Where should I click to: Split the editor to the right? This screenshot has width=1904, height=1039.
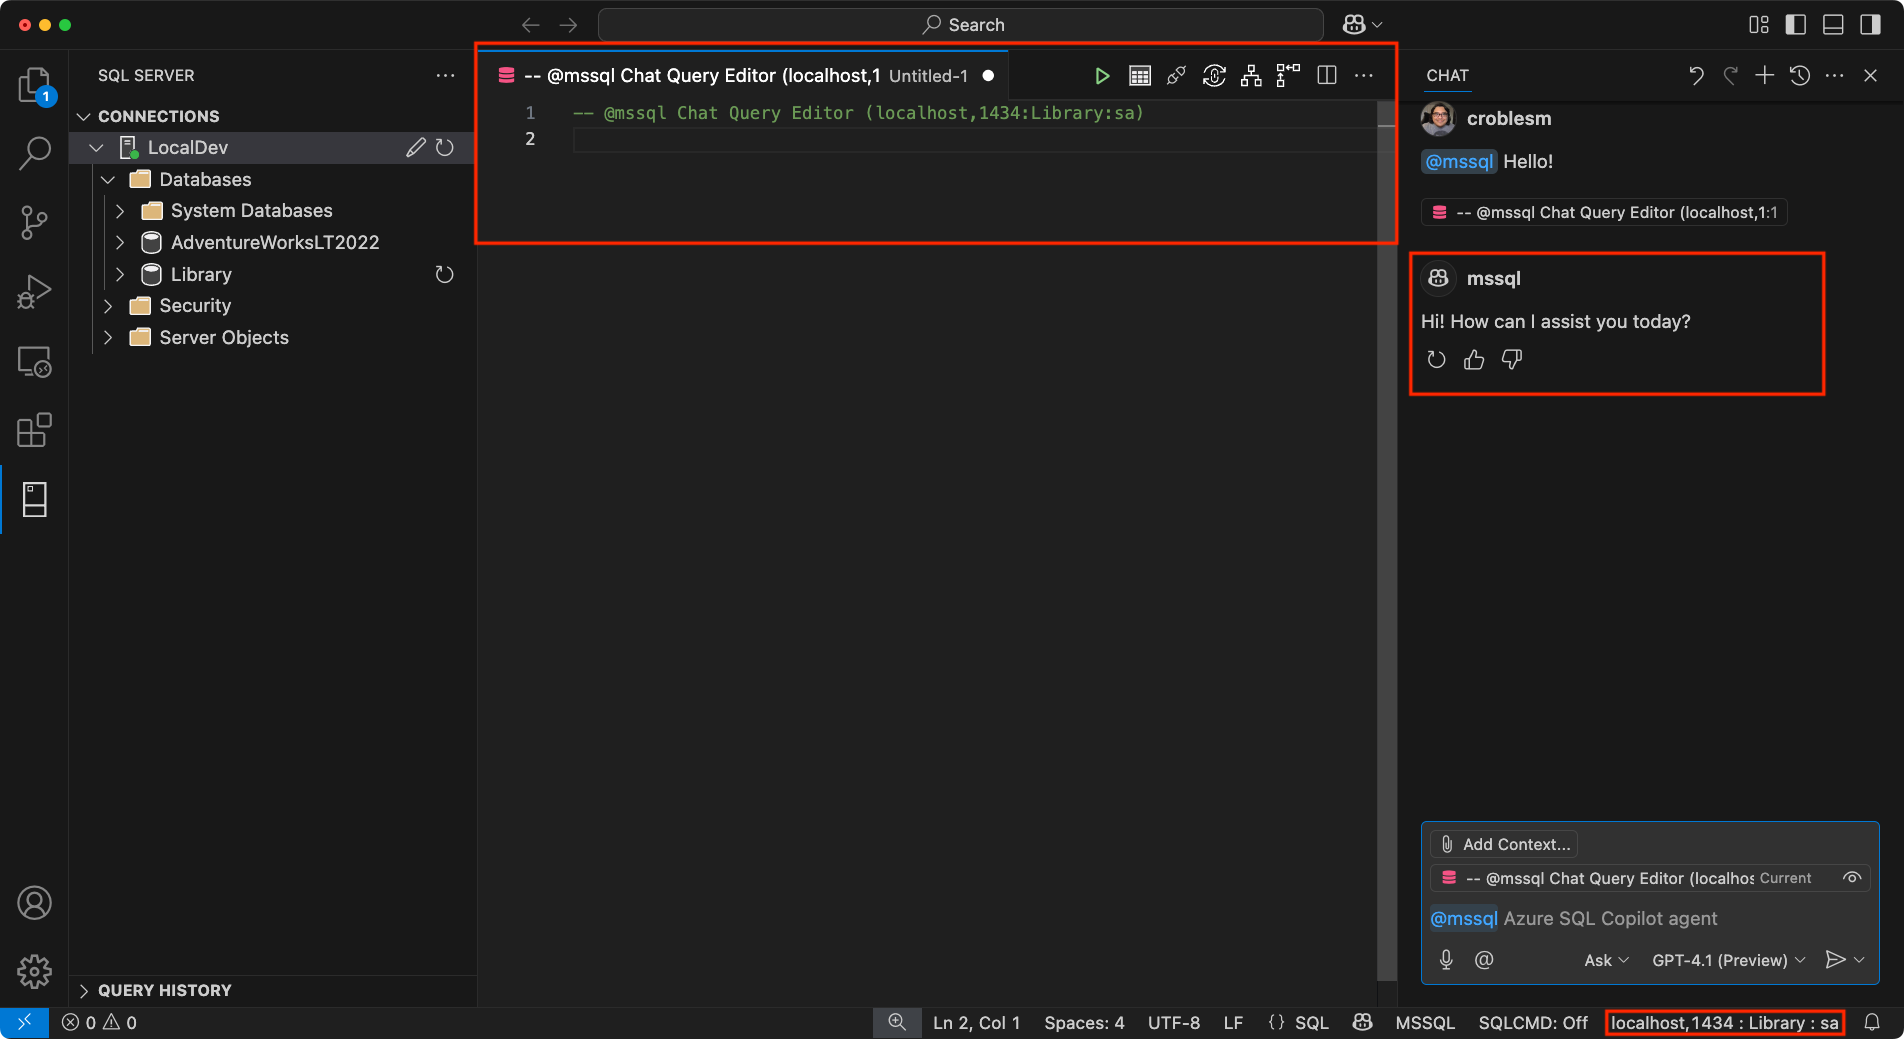tap(1327, 76)
